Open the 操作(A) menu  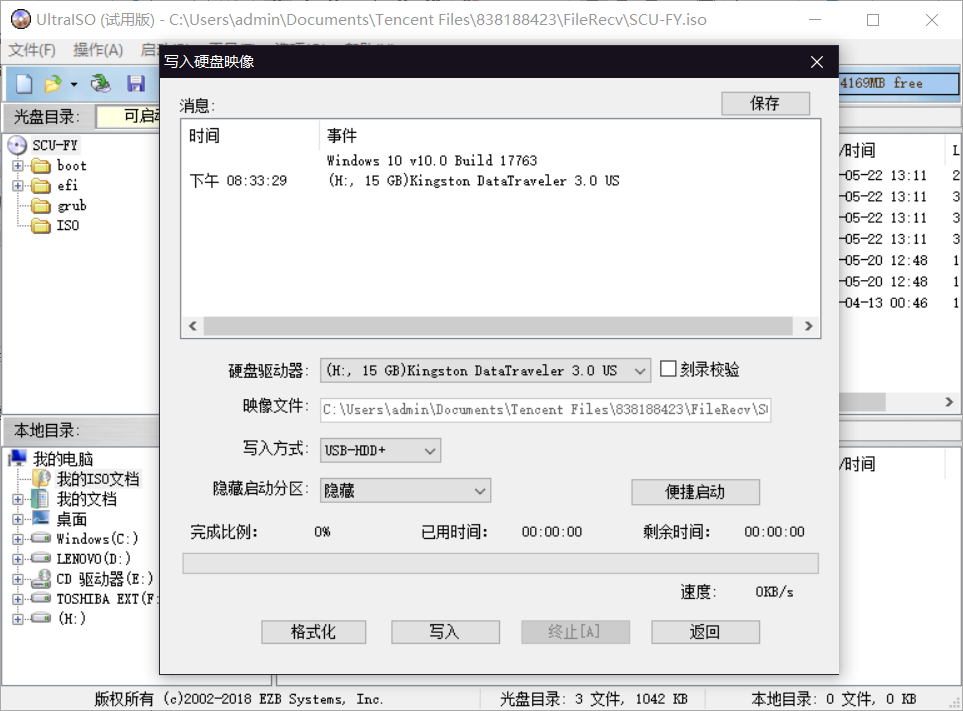(x=98, y=50)
